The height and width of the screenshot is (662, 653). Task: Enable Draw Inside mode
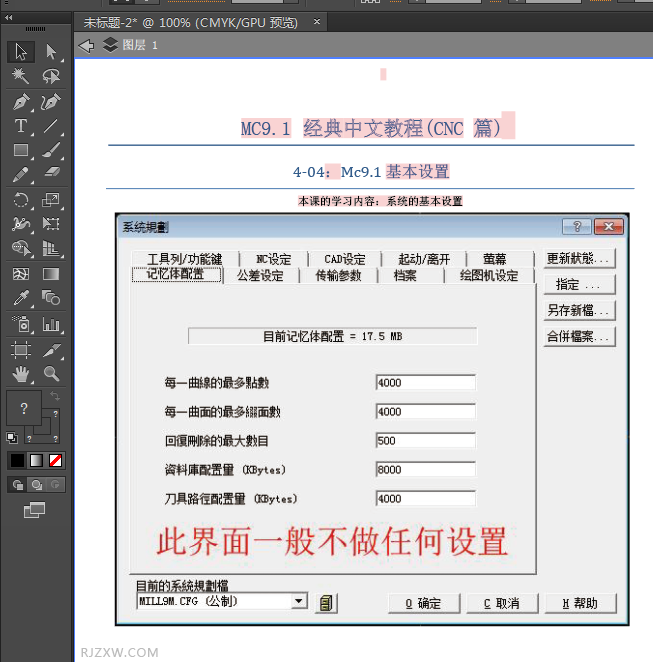(x=55, y=485)
